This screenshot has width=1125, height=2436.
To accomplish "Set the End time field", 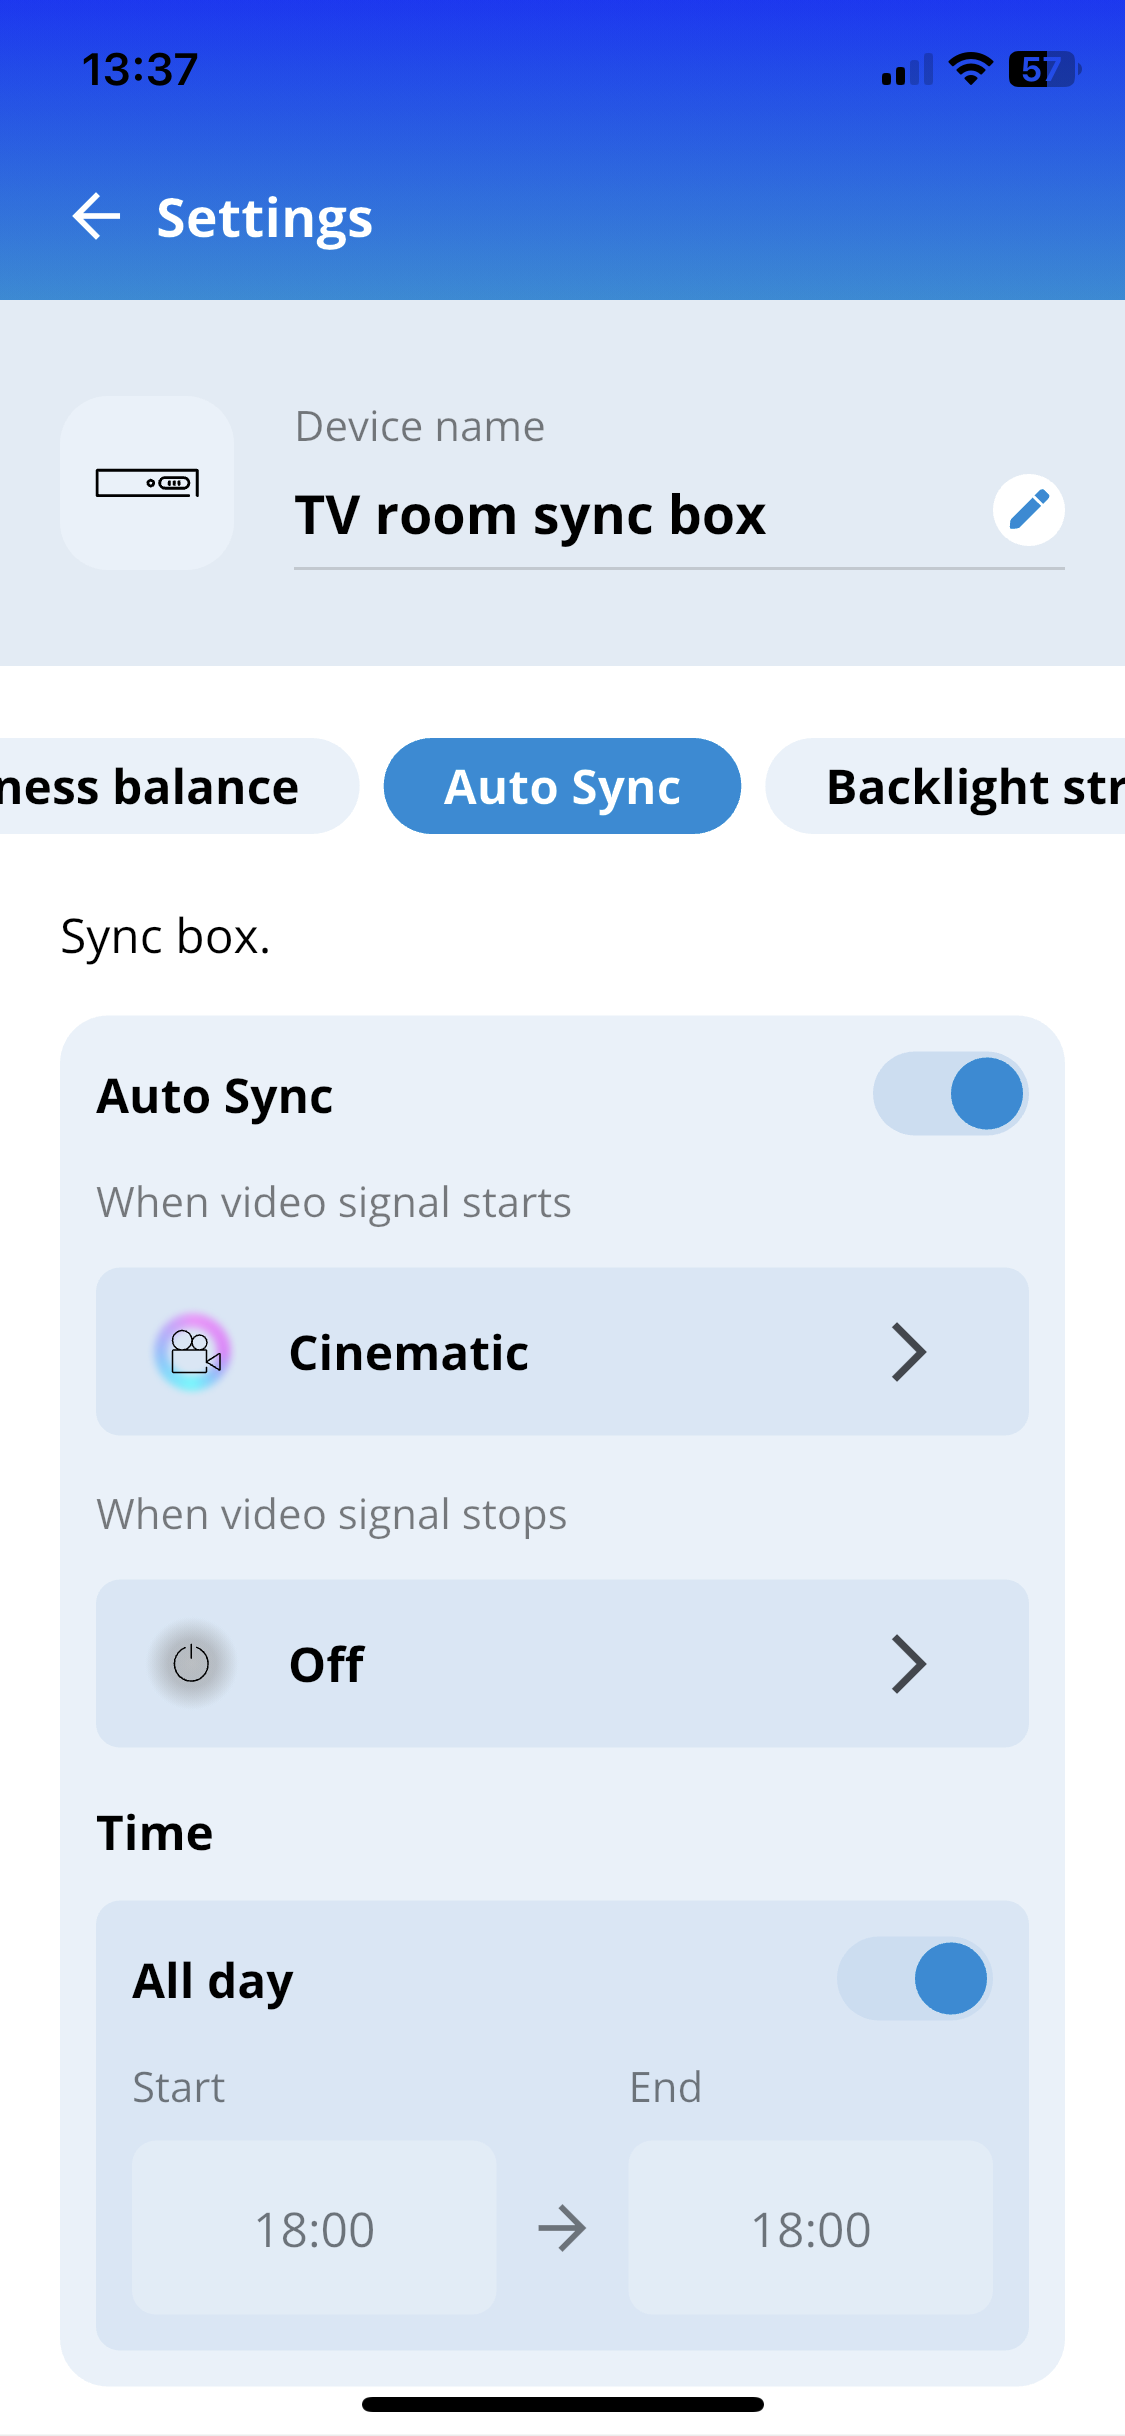I will [x=810, y=2228].
